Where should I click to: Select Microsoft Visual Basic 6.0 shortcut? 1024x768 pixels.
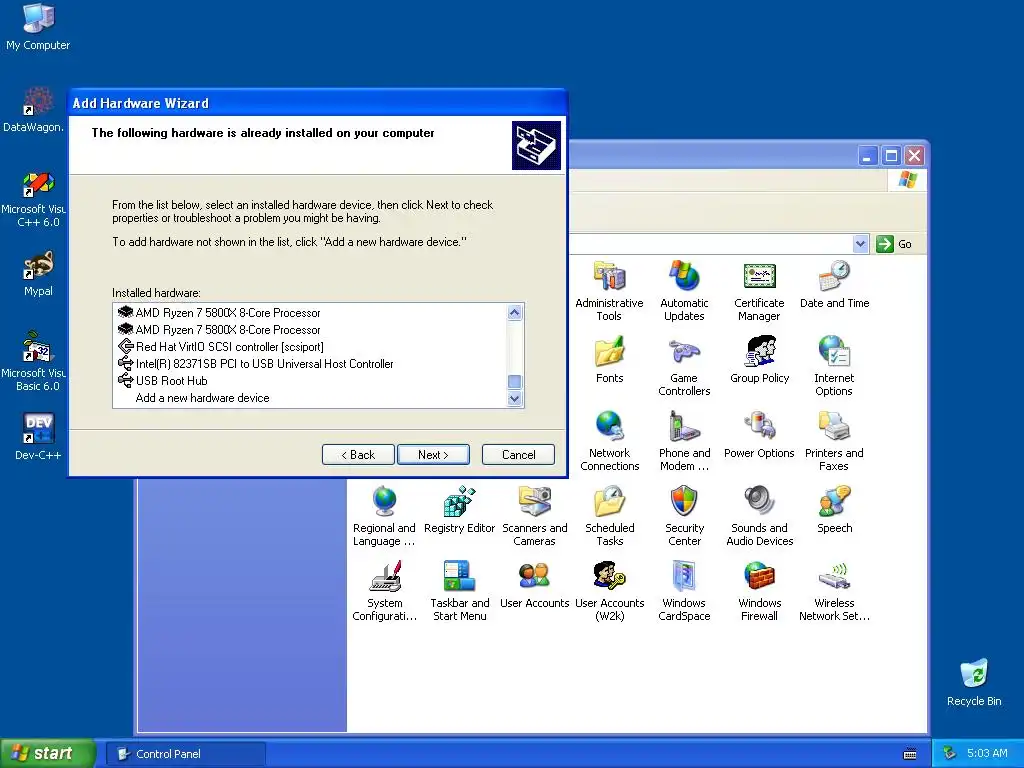34,361
